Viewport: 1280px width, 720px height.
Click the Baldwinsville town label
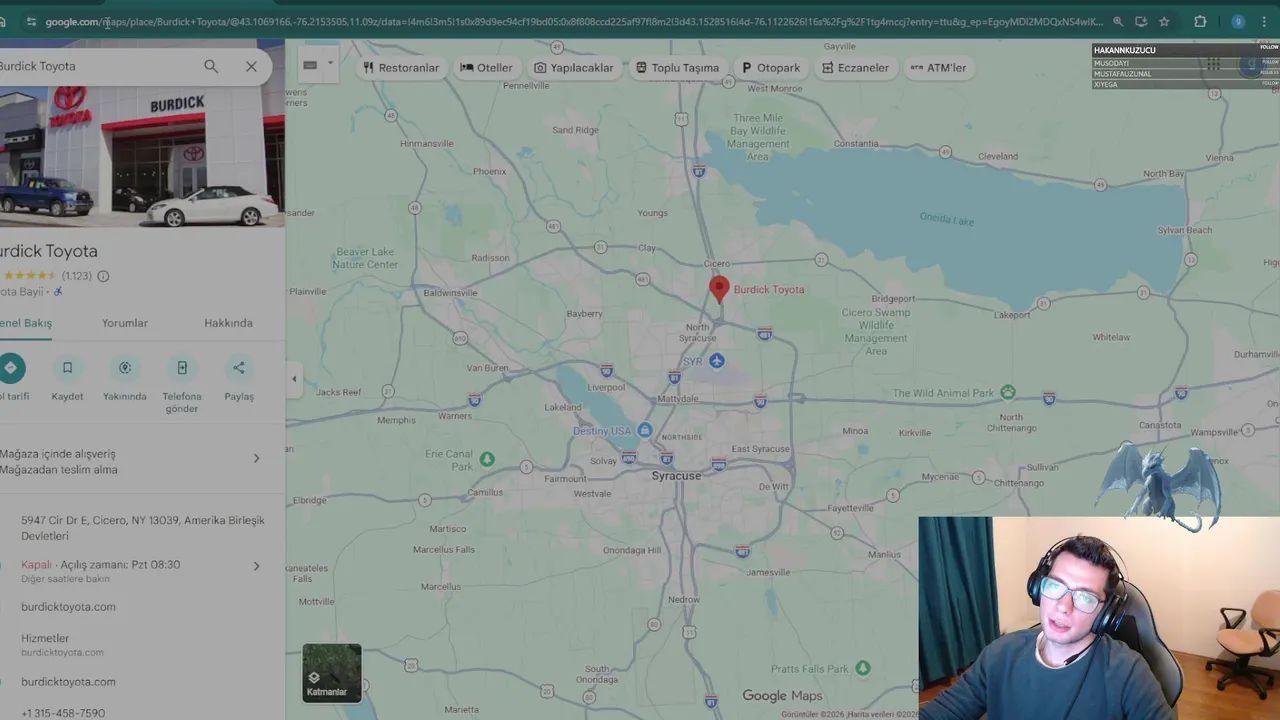(450, 293)
